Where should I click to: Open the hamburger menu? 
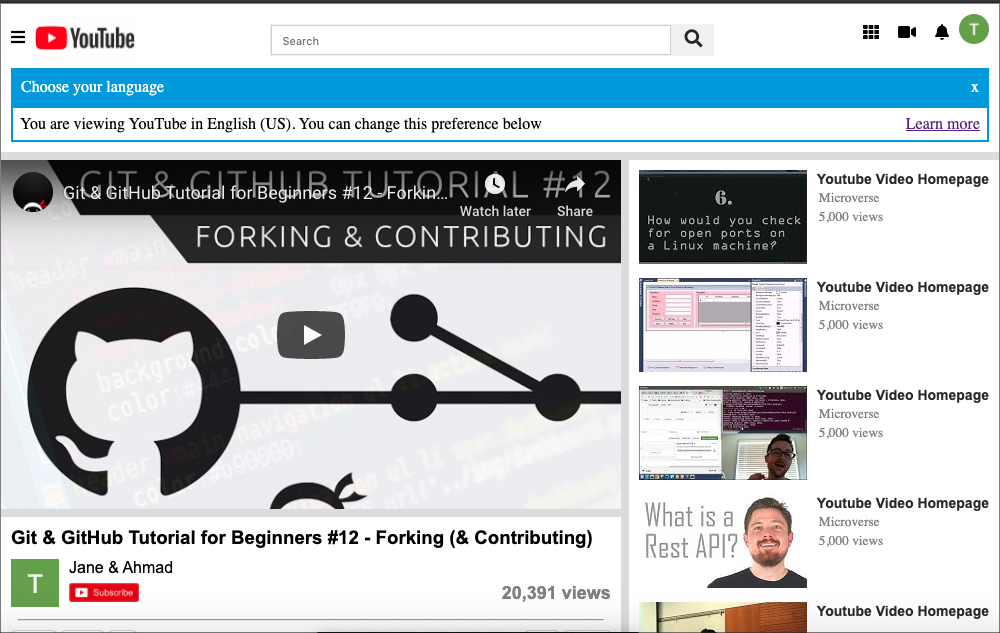click(x=18, y=38)
